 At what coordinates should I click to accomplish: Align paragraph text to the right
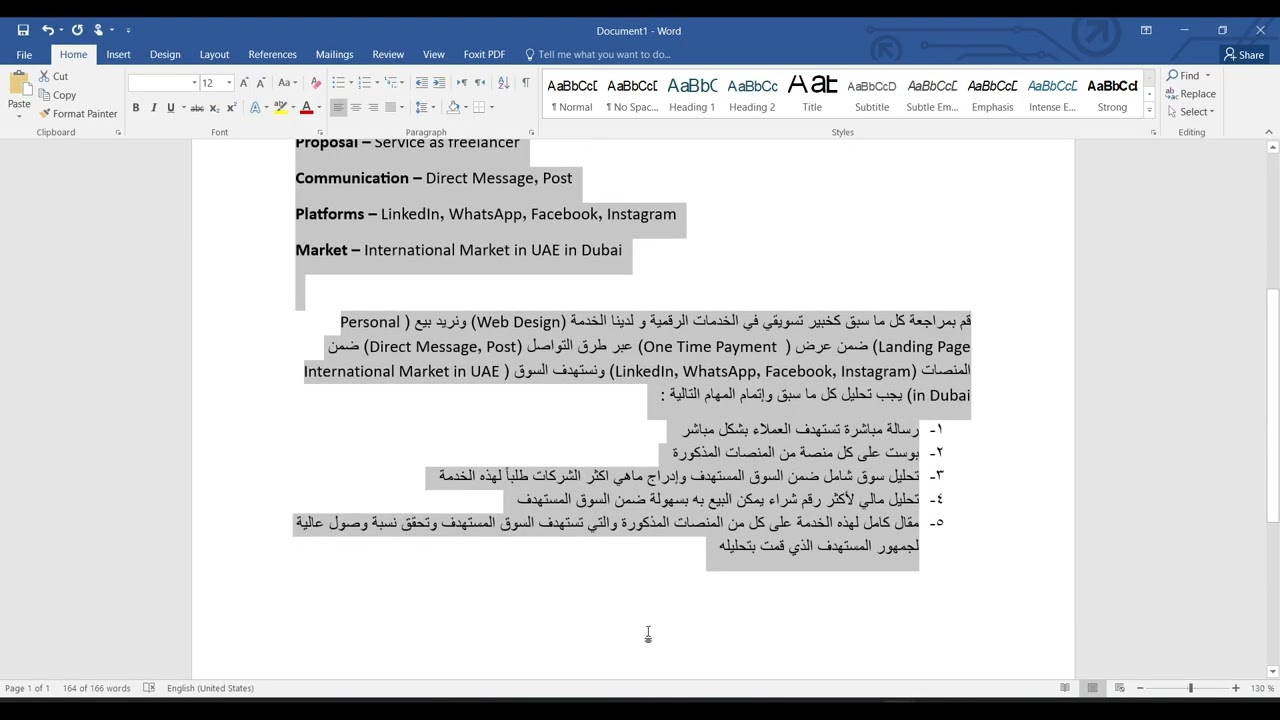tap(373, 108)
